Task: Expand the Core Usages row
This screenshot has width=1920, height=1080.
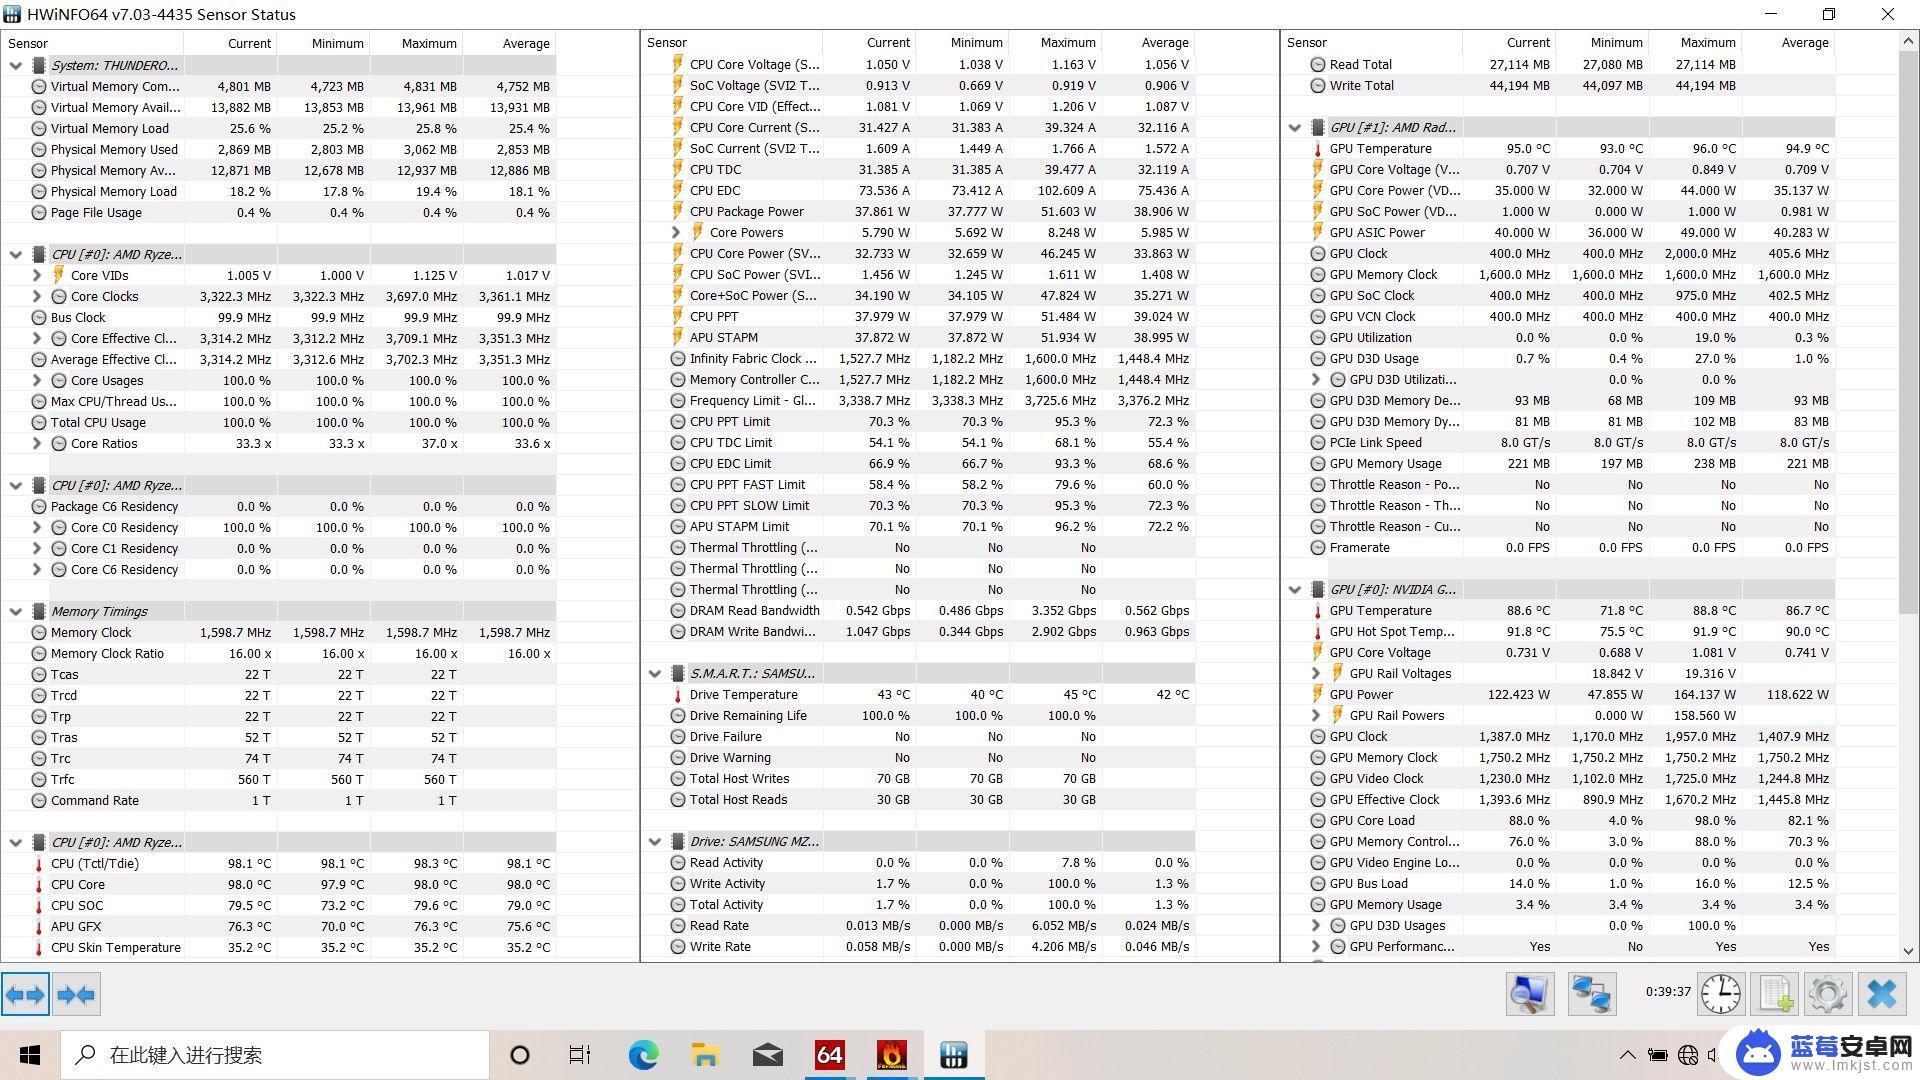Action: point(37,380)
